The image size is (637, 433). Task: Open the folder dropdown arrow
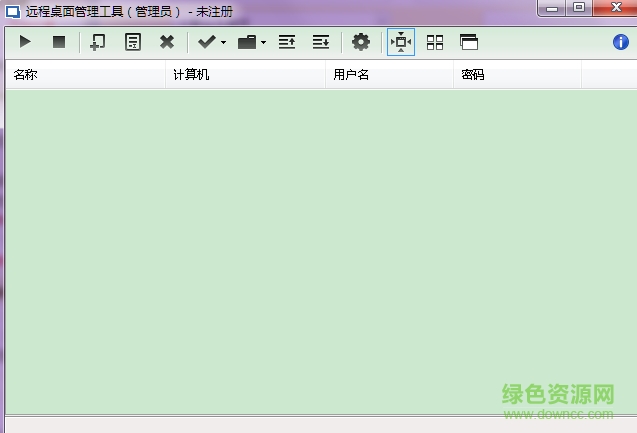coord(263,42)
